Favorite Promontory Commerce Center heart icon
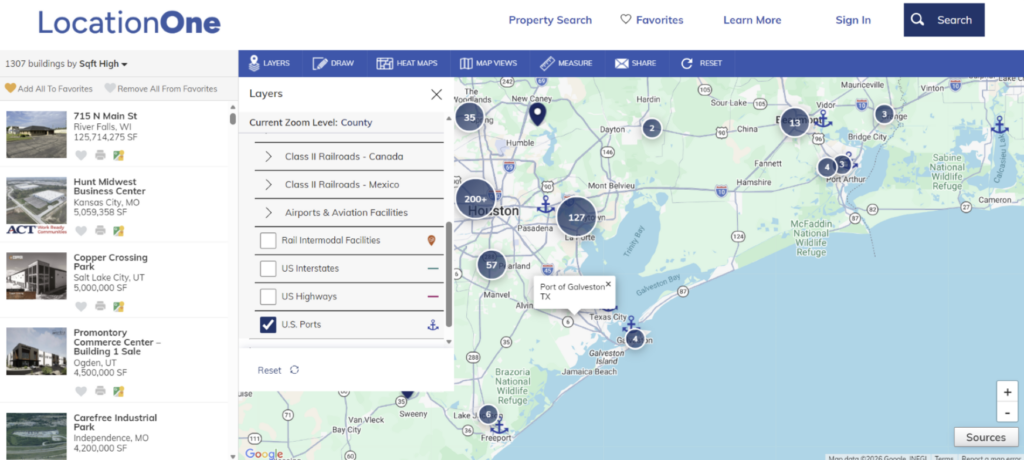 81,391
